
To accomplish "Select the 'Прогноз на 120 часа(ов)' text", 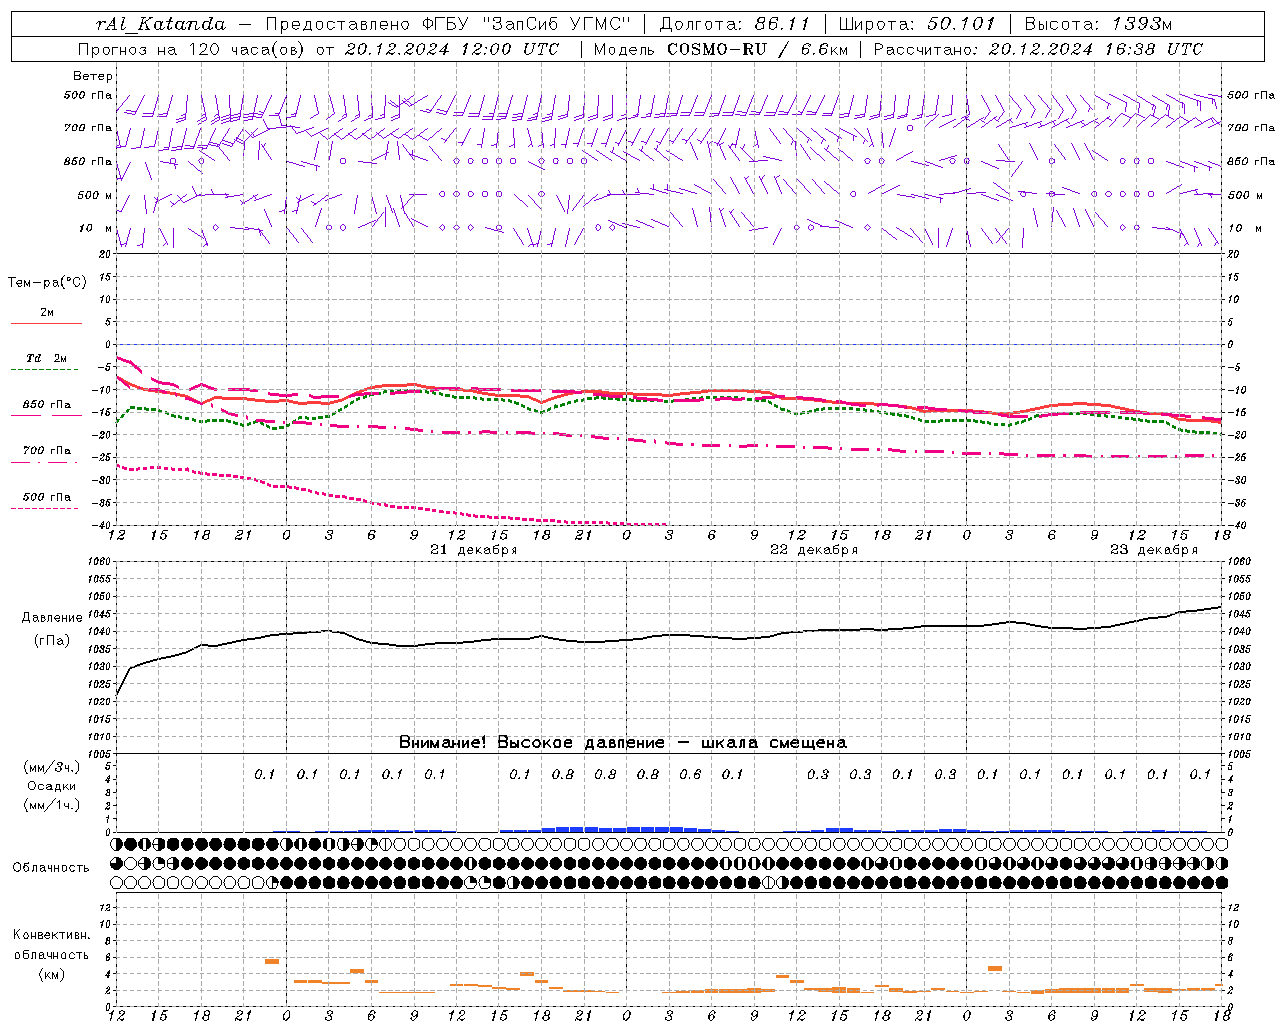I will [193, 49].
